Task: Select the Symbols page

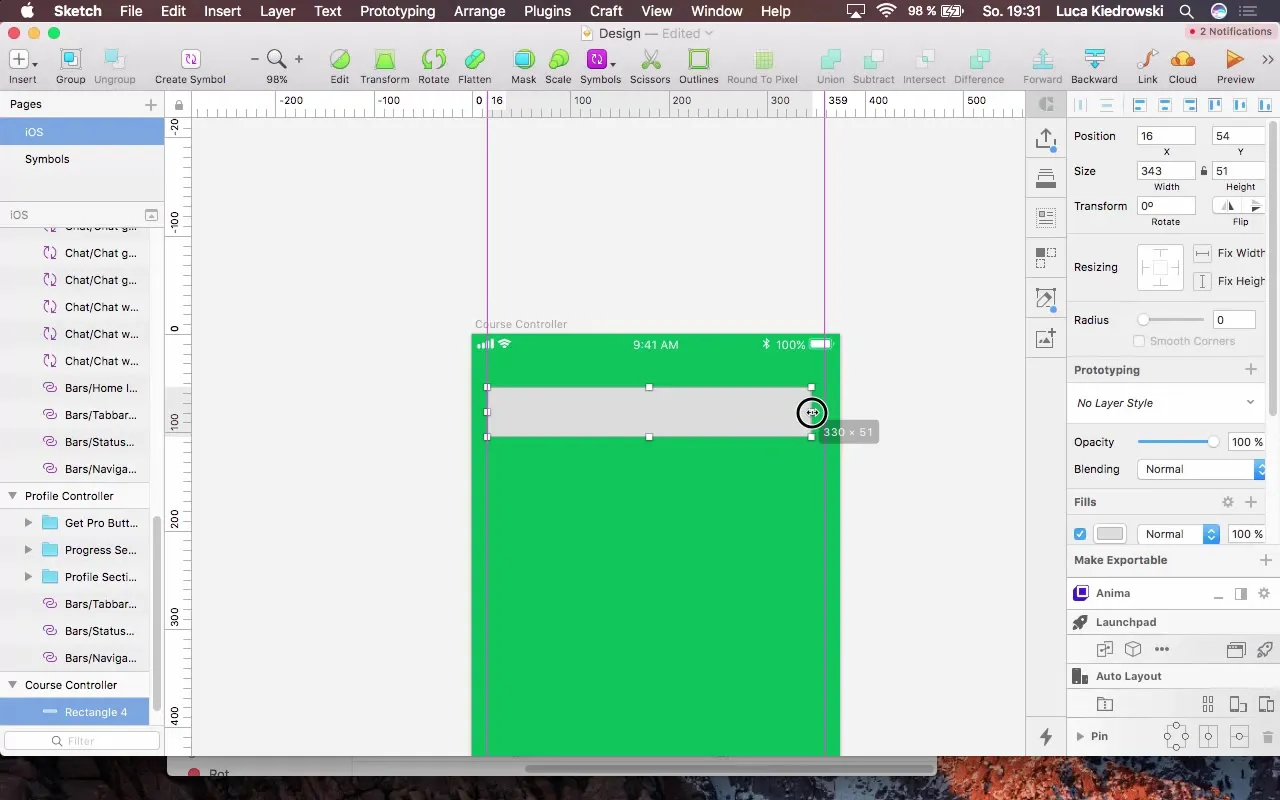Action: (x=82, y=159)
